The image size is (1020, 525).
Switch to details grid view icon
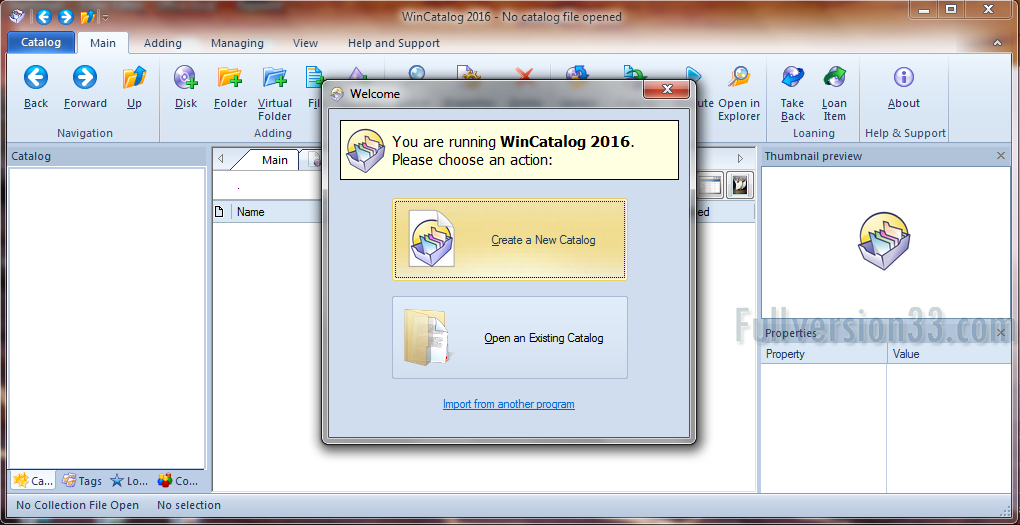pyautogui.click(x=710, y=185)
